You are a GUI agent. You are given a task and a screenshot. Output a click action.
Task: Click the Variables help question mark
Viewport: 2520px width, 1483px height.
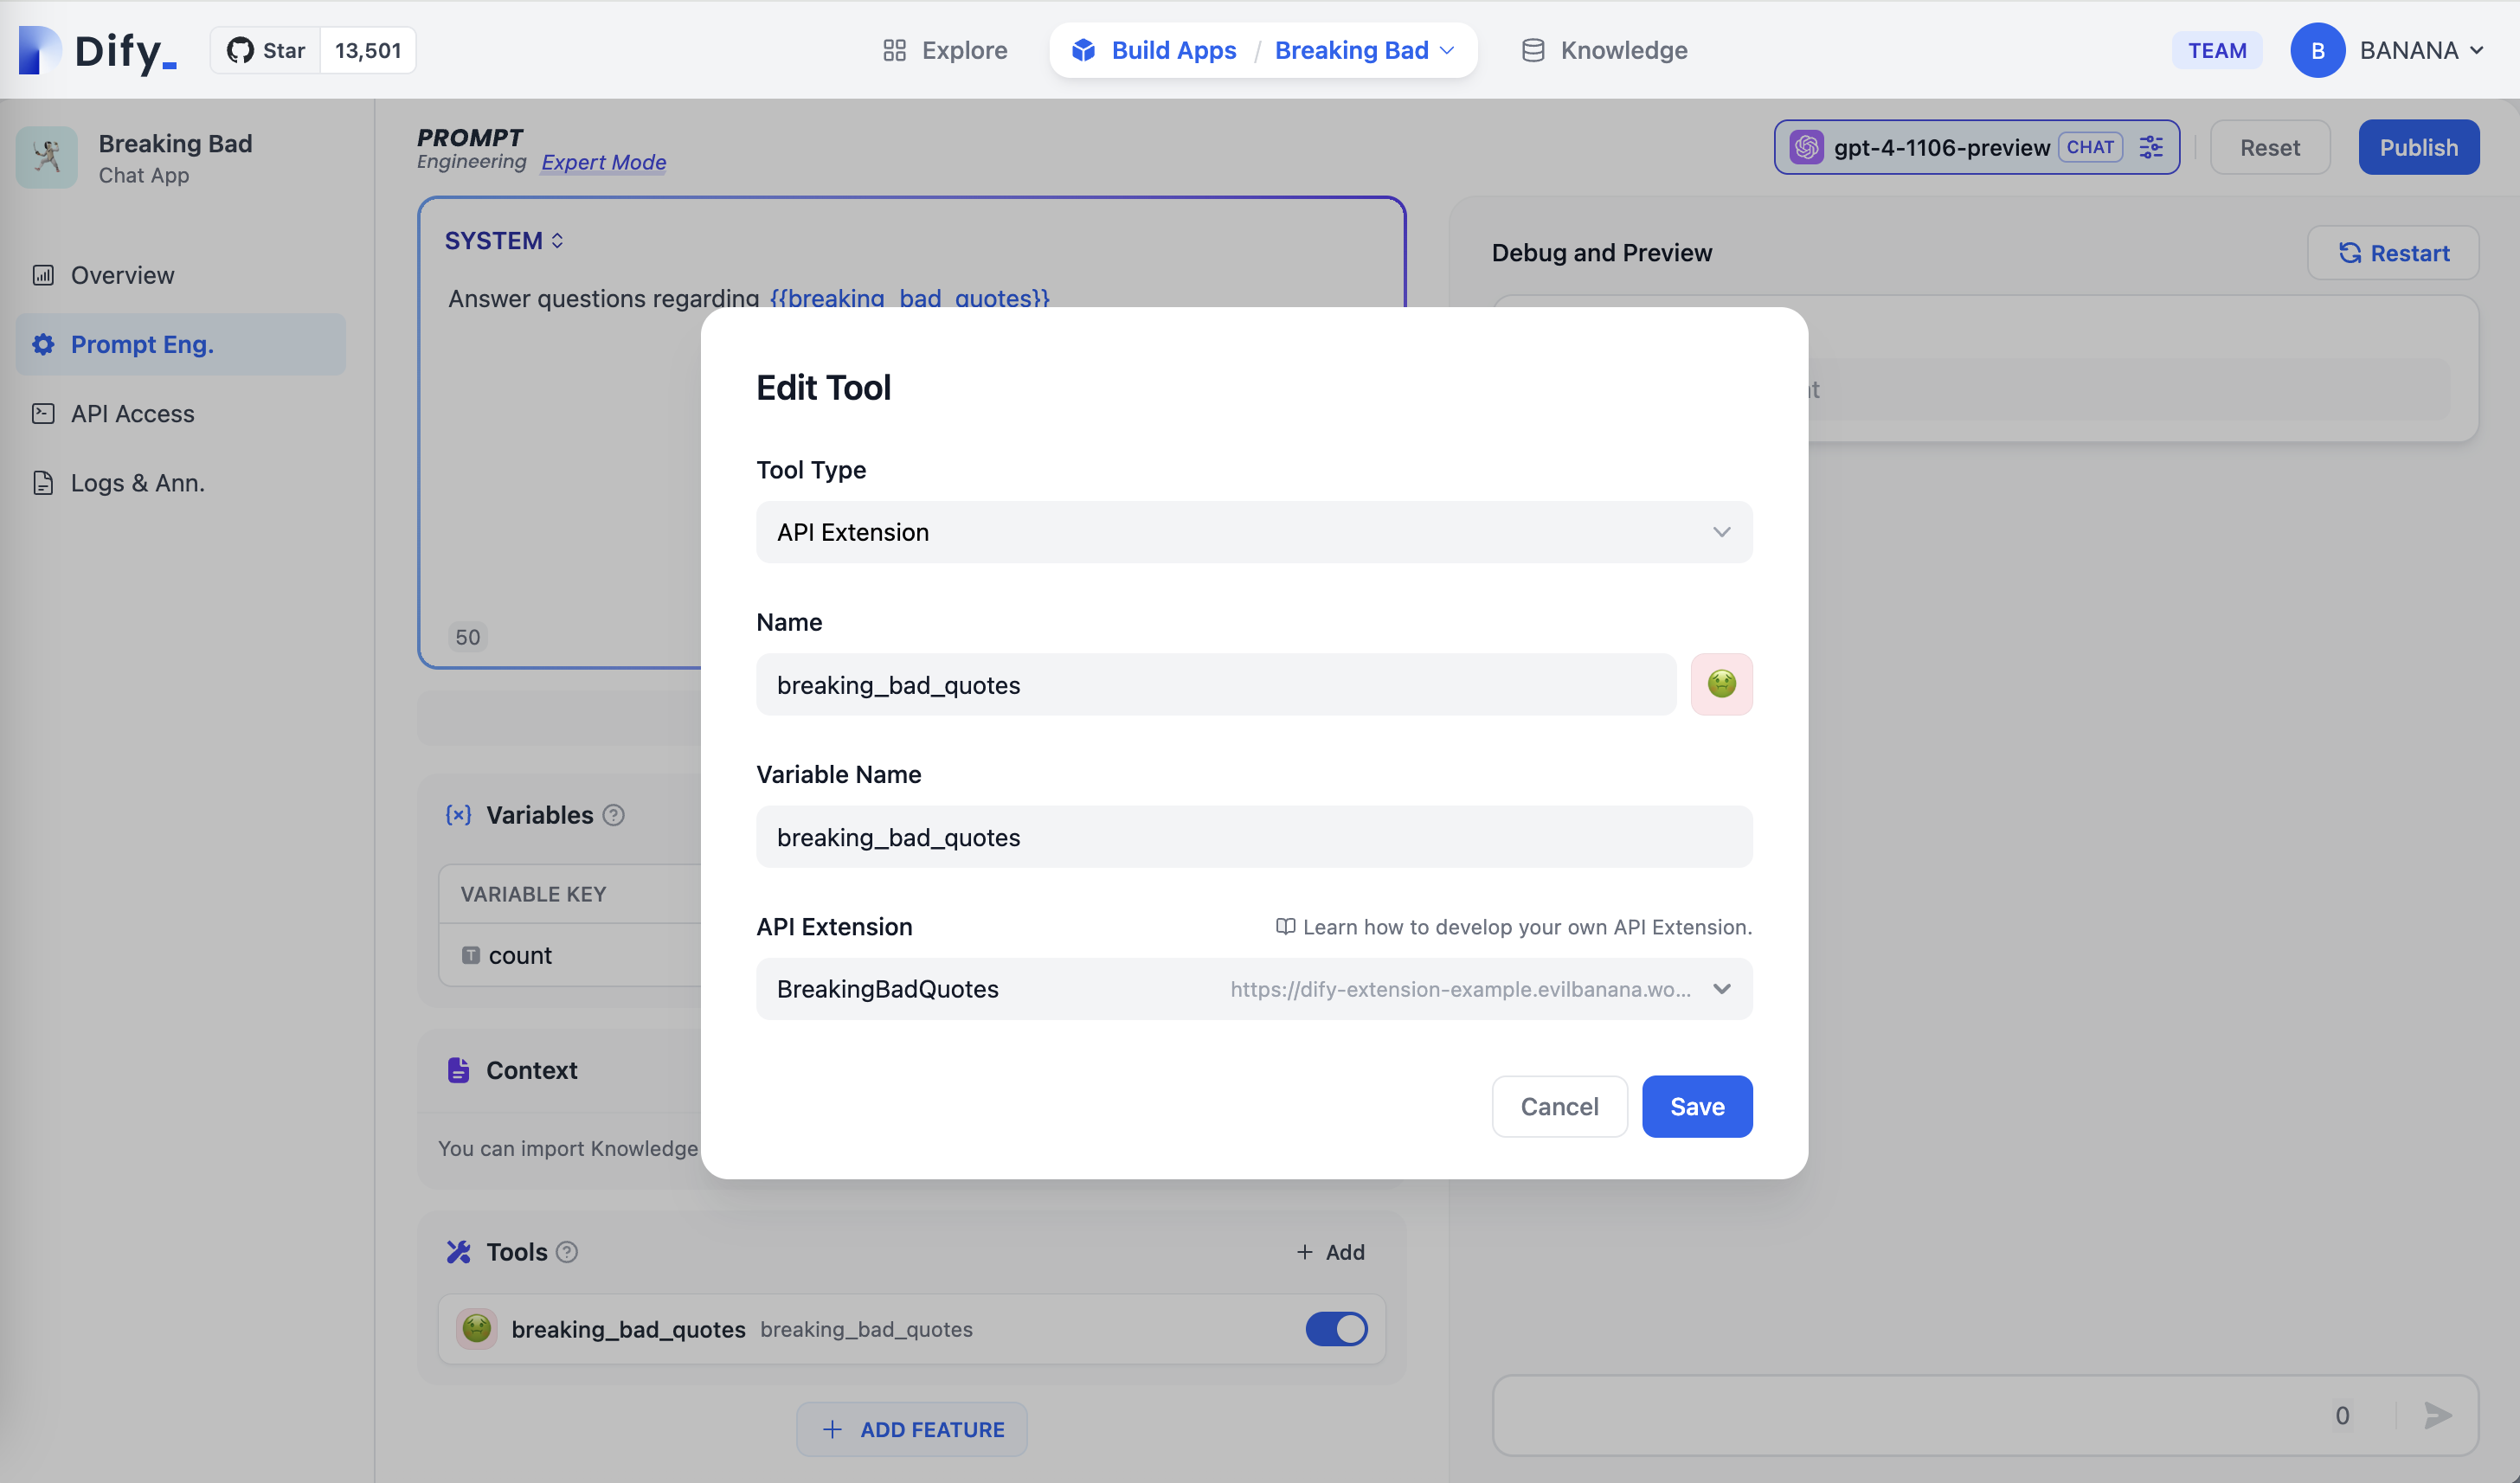pos(614,815)
